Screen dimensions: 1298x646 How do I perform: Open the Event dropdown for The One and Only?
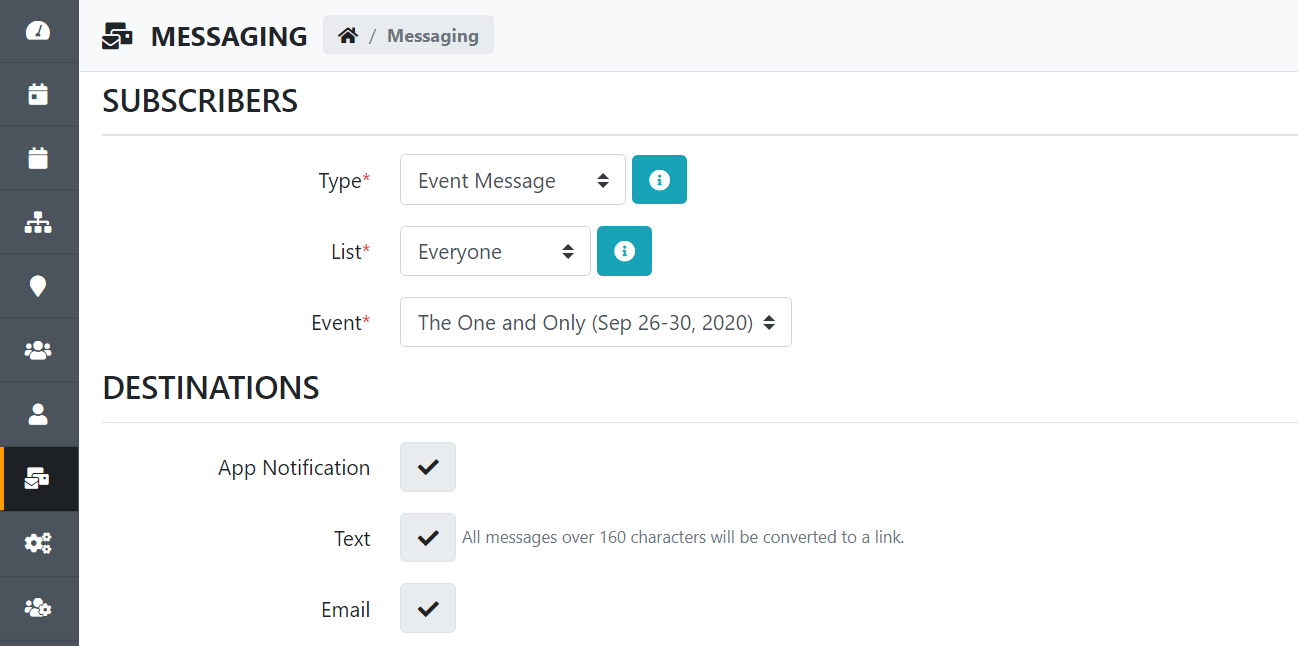pos(595,322)
